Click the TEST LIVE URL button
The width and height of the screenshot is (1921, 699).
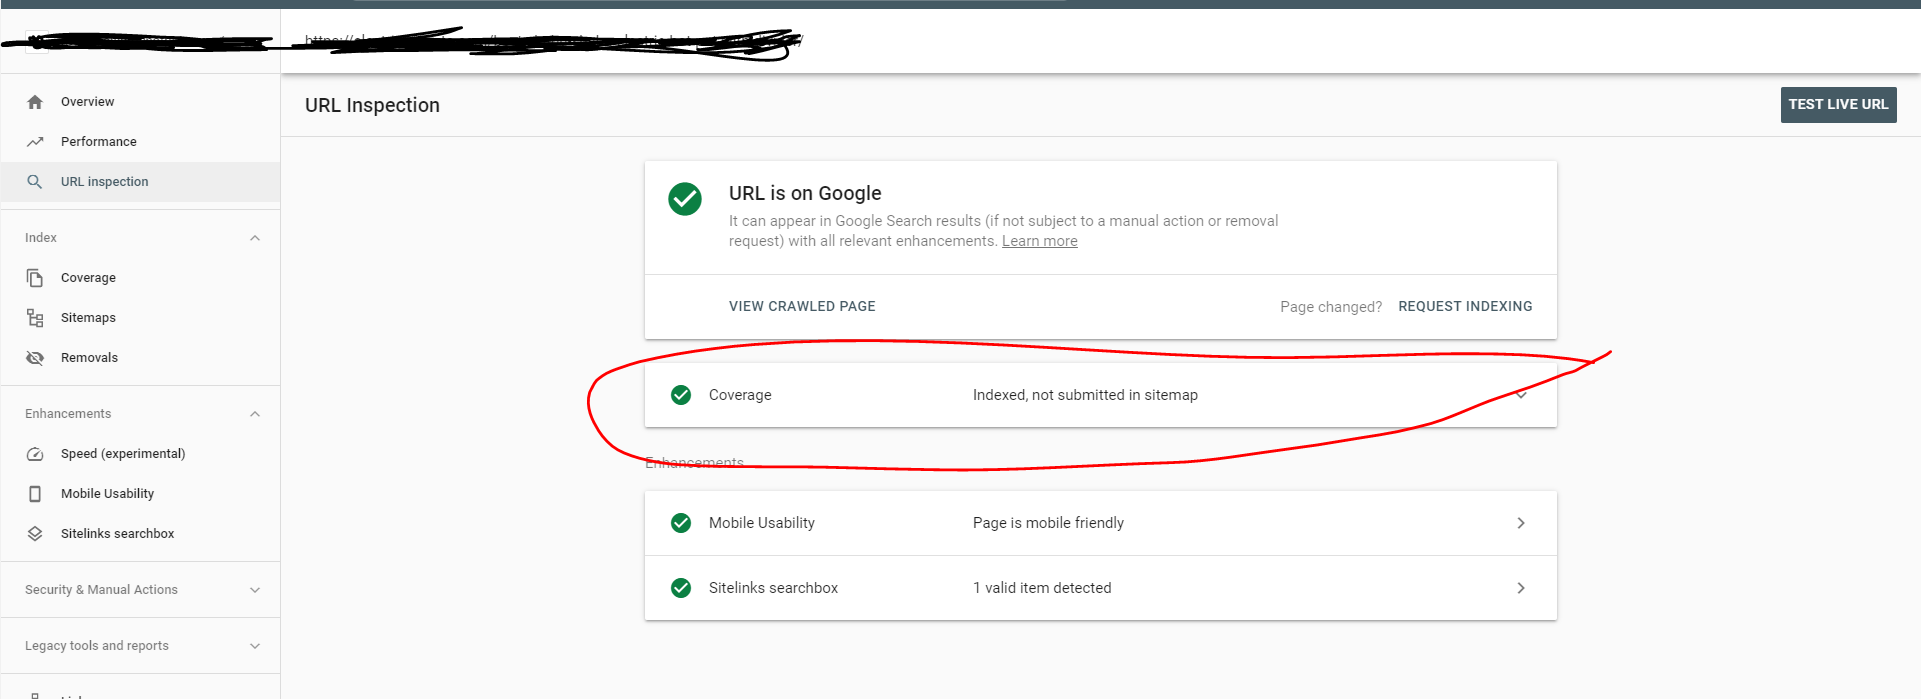[1838, 105]
